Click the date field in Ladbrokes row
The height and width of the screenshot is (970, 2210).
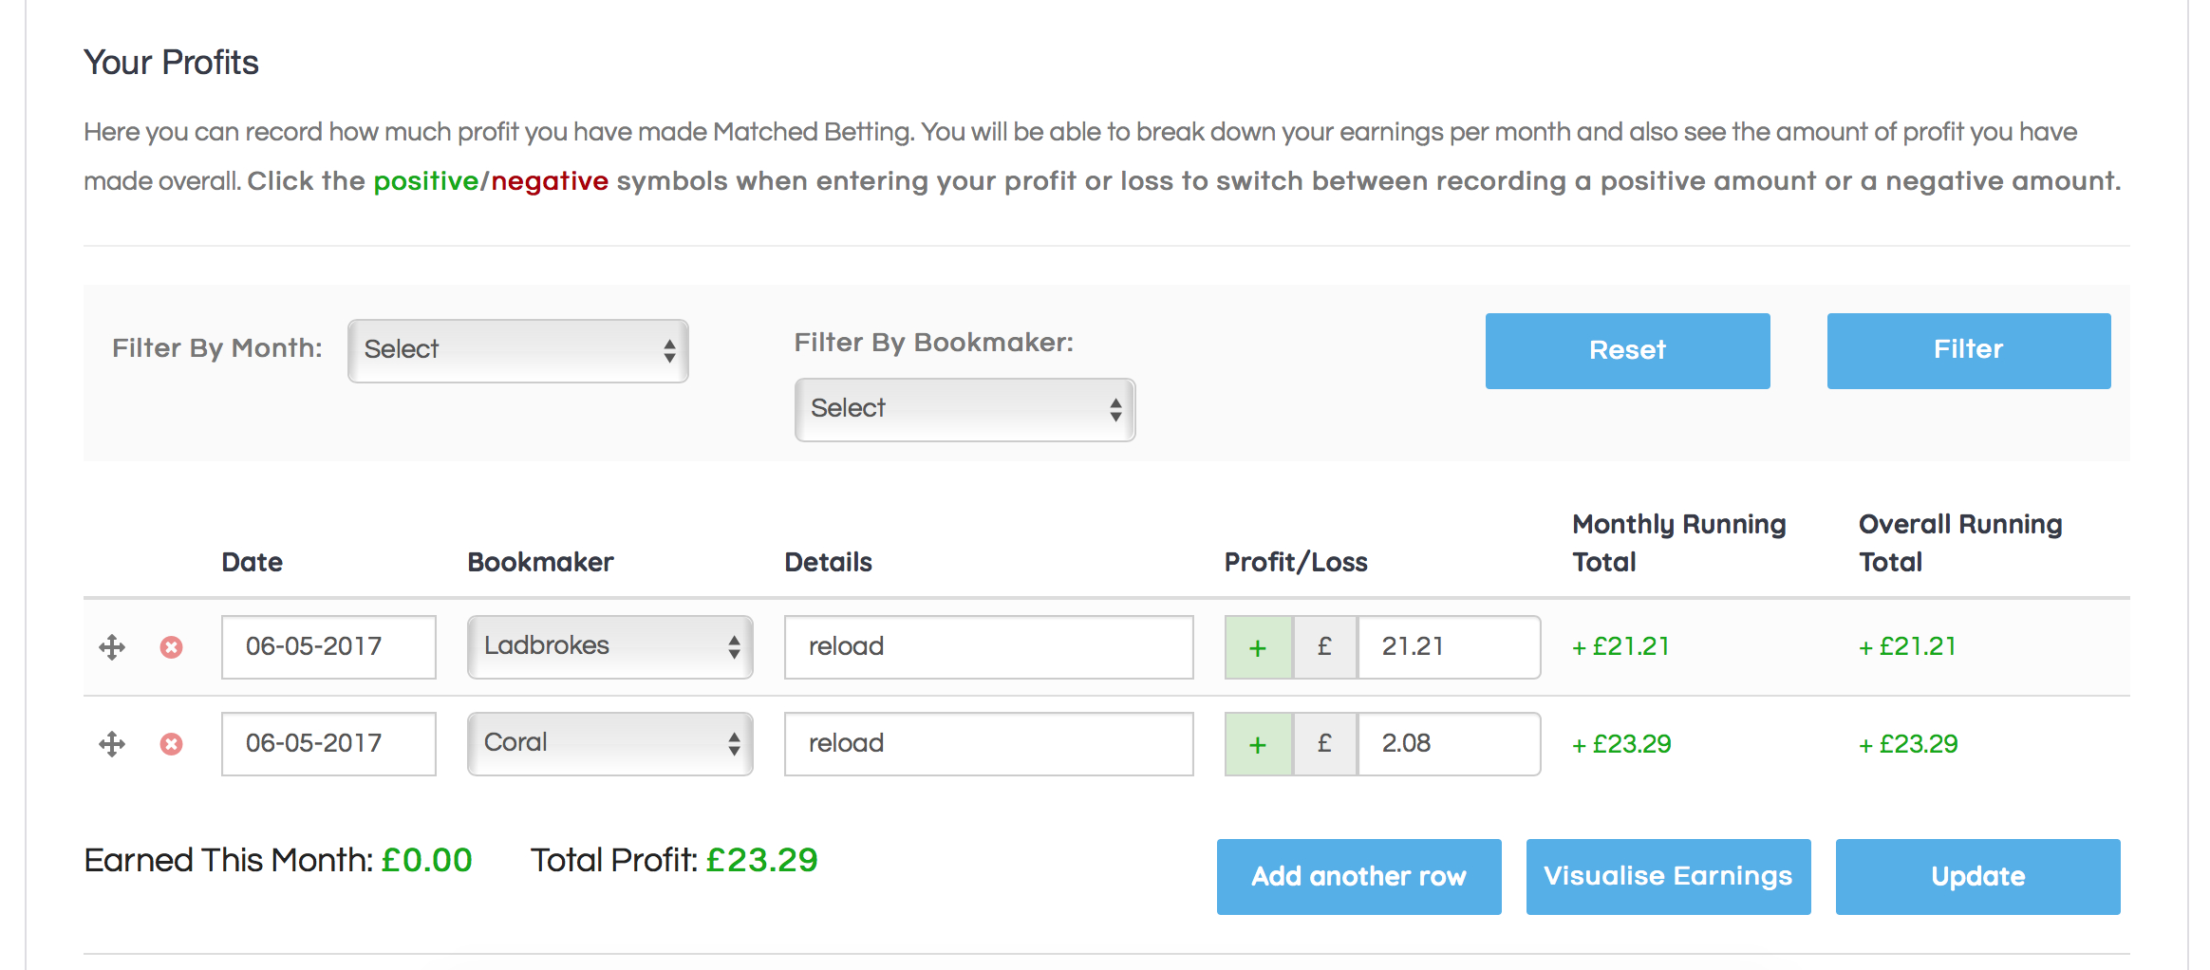[x=329, y=647]
